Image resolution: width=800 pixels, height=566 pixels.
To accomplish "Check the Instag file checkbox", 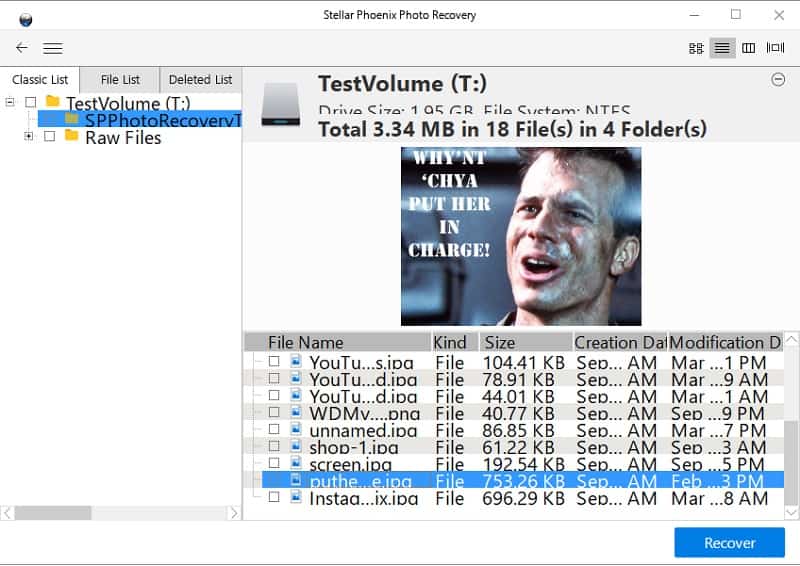I will (274, 497).
